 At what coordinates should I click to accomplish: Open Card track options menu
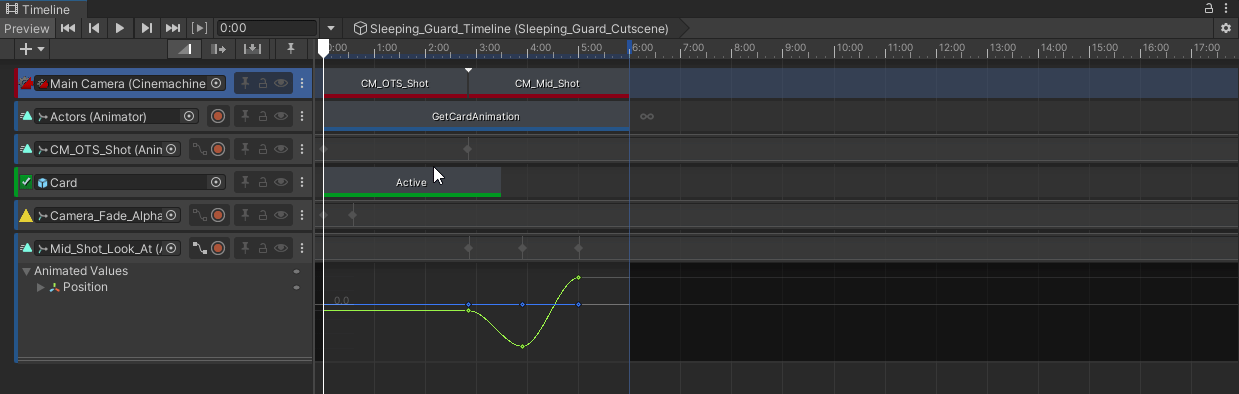point(302,183)
